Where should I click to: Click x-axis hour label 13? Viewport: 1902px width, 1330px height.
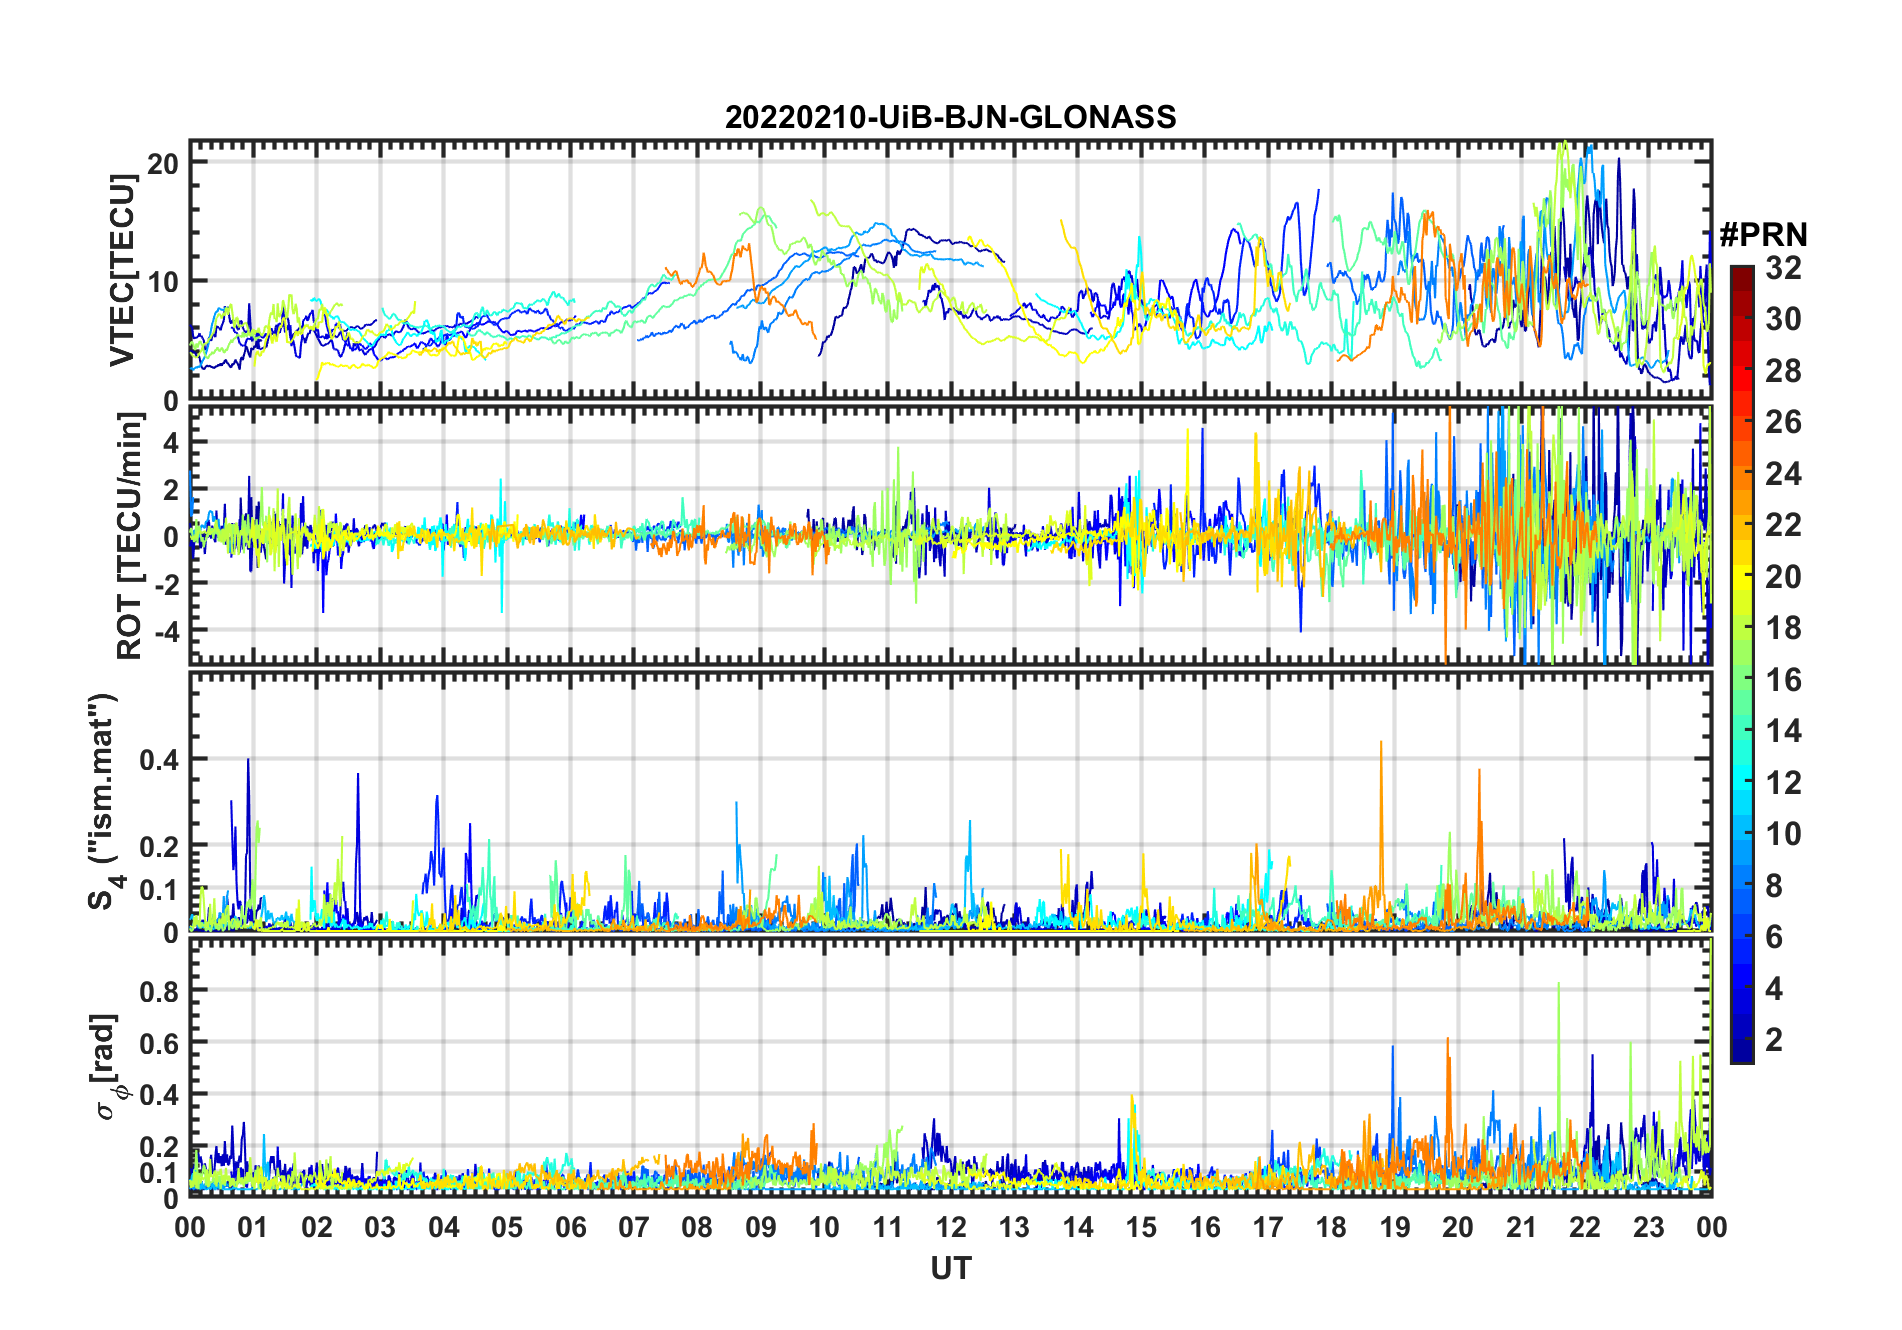(1014, 1227)
